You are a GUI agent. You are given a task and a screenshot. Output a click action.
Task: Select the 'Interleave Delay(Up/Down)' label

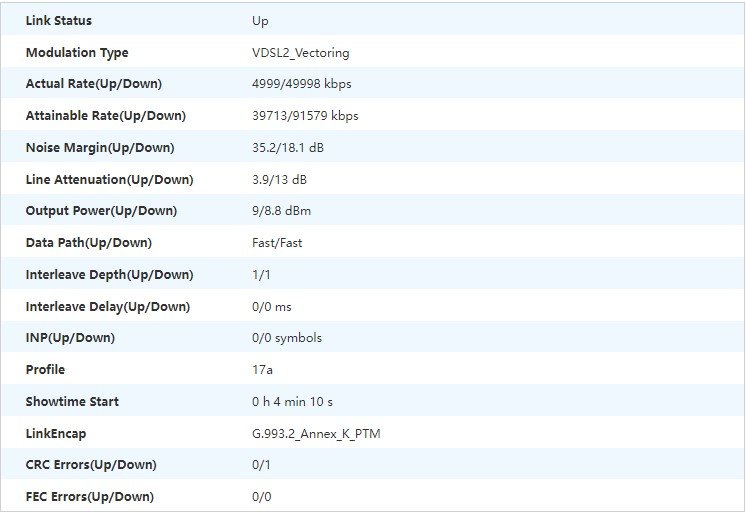(x=108, y=307)
